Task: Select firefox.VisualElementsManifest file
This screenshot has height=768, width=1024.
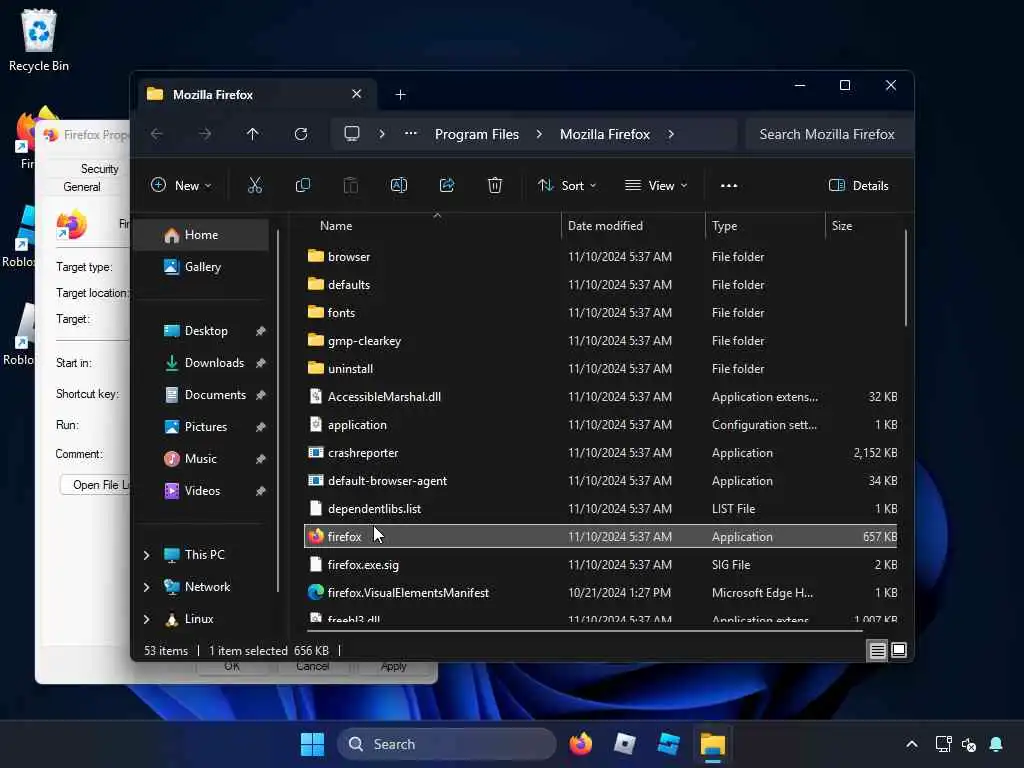Action: tap(600, 592)
